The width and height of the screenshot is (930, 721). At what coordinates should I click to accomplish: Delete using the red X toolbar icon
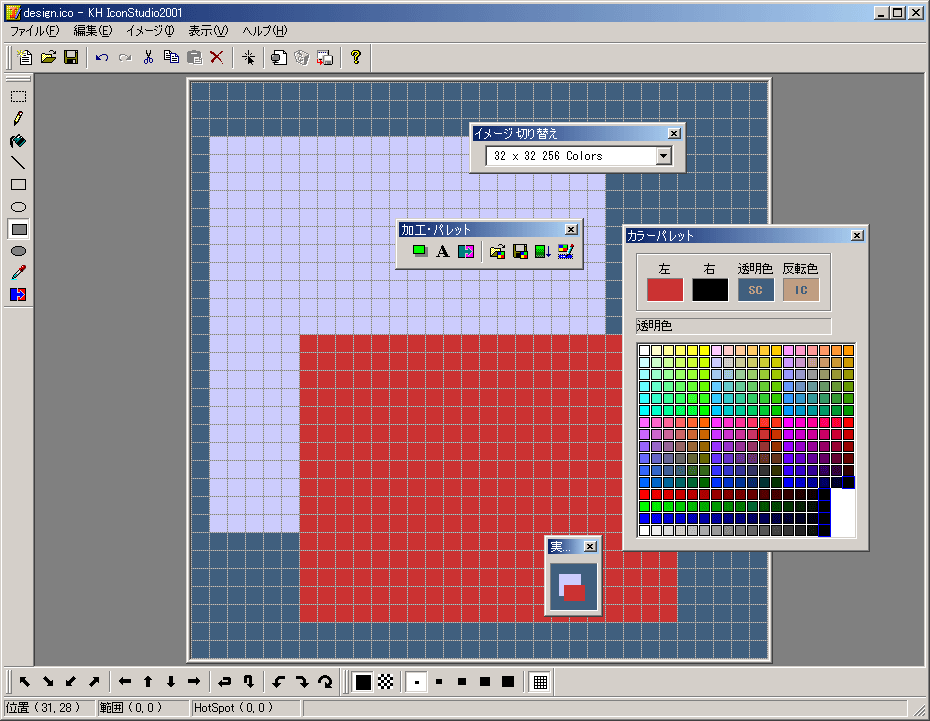pyautogui.click(x=217, y=58)
